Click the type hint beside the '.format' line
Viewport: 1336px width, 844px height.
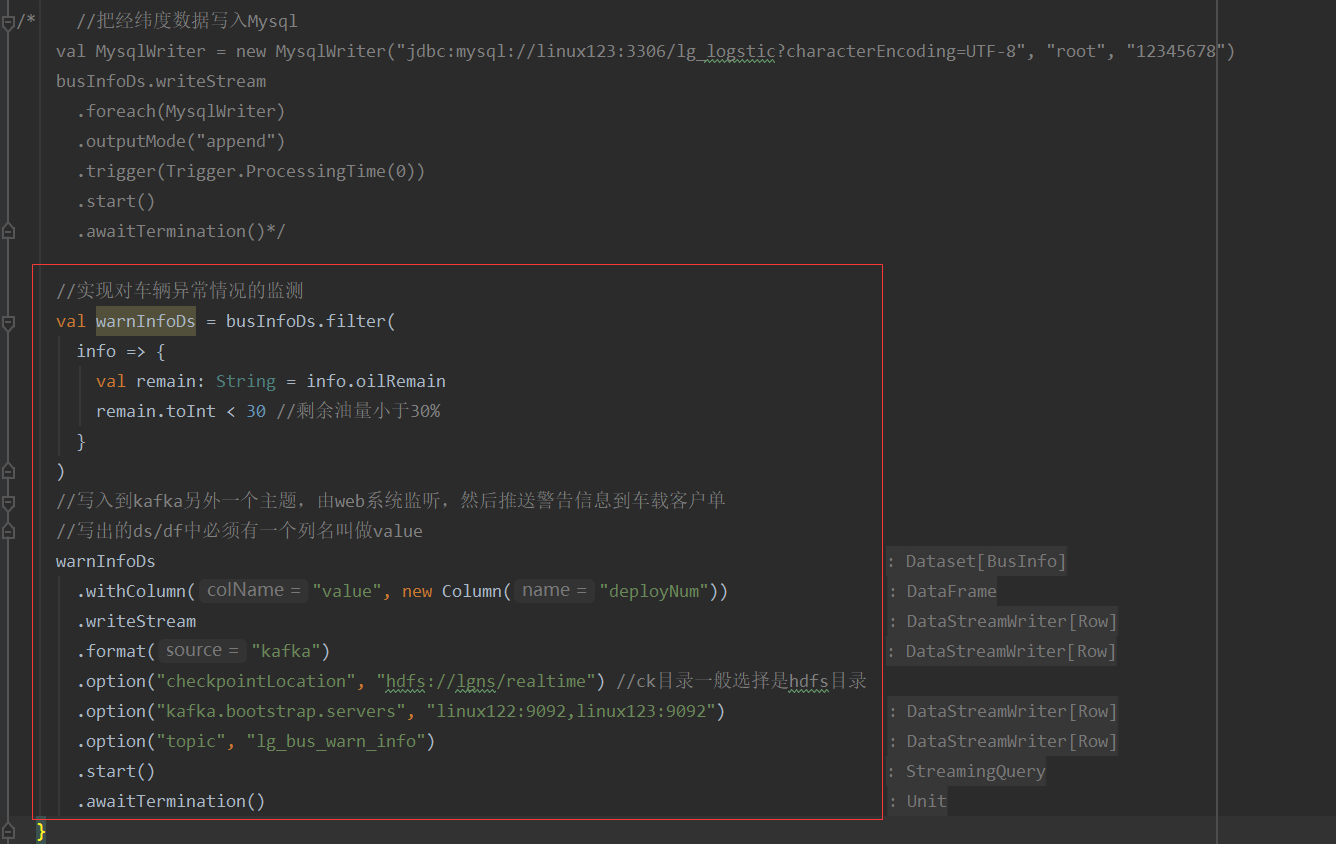(1002, 651)
